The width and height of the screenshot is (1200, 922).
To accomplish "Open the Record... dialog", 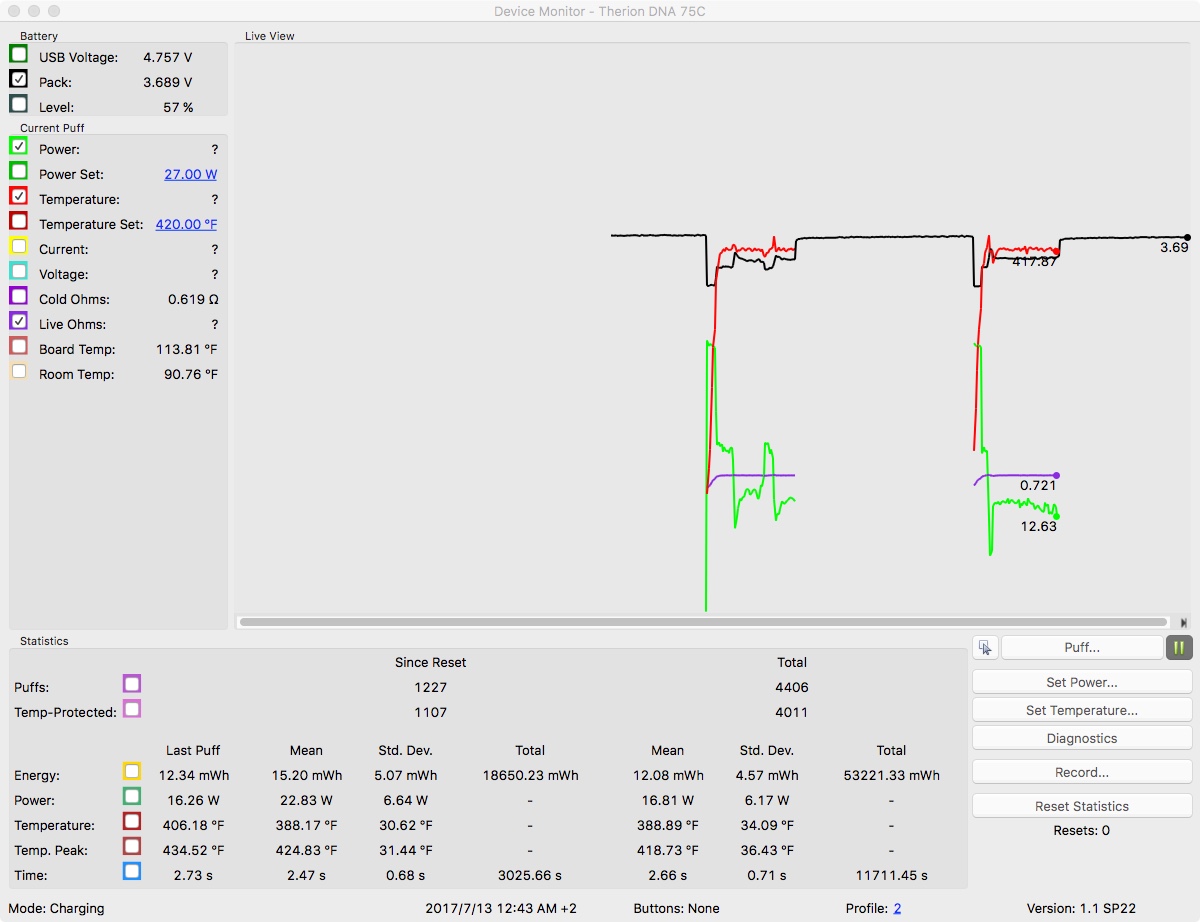I will pos(1082,772).
